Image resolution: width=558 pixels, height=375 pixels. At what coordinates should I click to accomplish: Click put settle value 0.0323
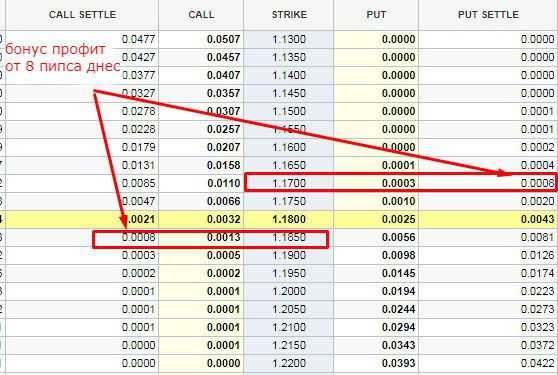[x=537, y=327]
